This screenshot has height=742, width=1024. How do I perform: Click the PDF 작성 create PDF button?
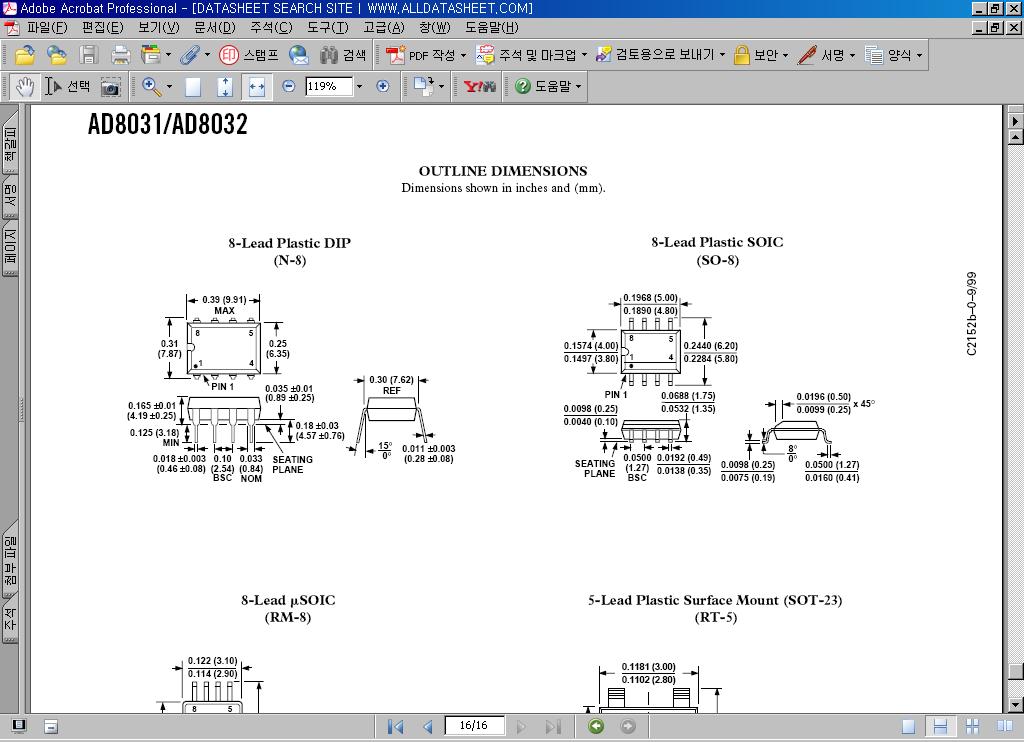pyautogui.click(x=420, y=55)
